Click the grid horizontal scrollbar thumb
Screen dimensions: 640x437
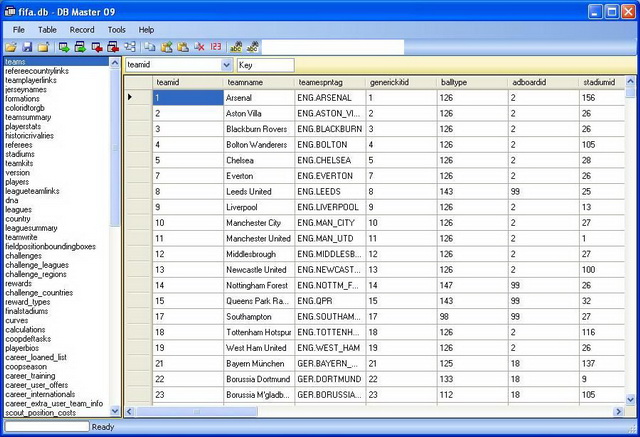pyautogui.click(x=196, y=411)
